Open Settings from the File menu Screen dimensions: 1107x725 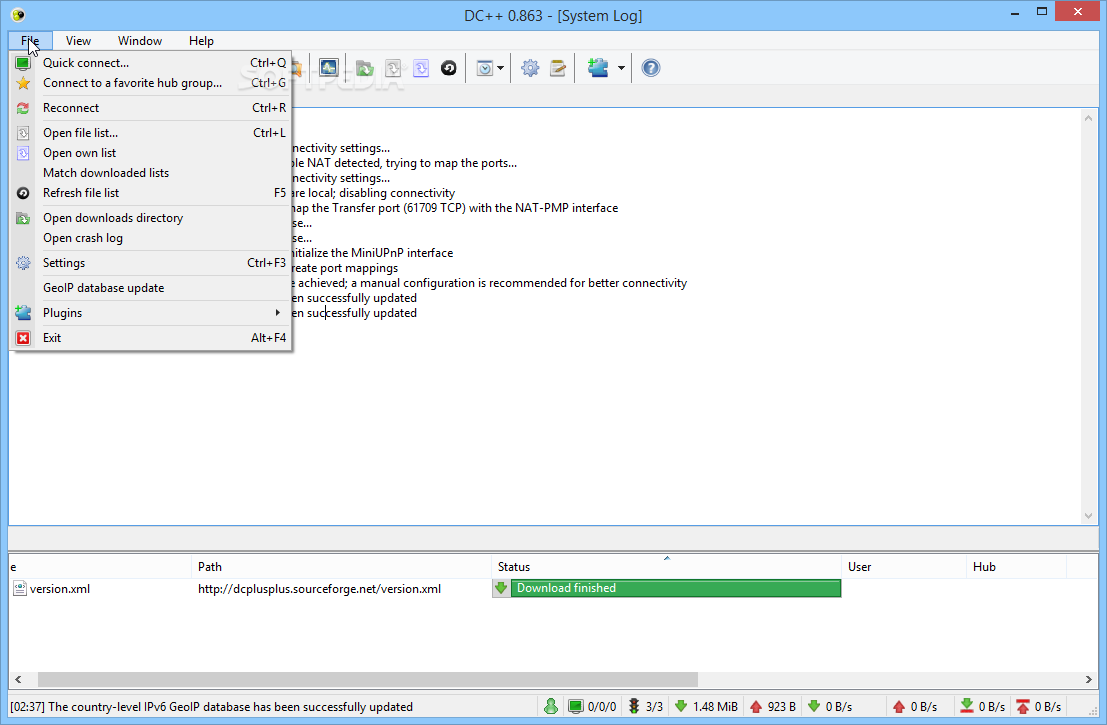point(150,263)
